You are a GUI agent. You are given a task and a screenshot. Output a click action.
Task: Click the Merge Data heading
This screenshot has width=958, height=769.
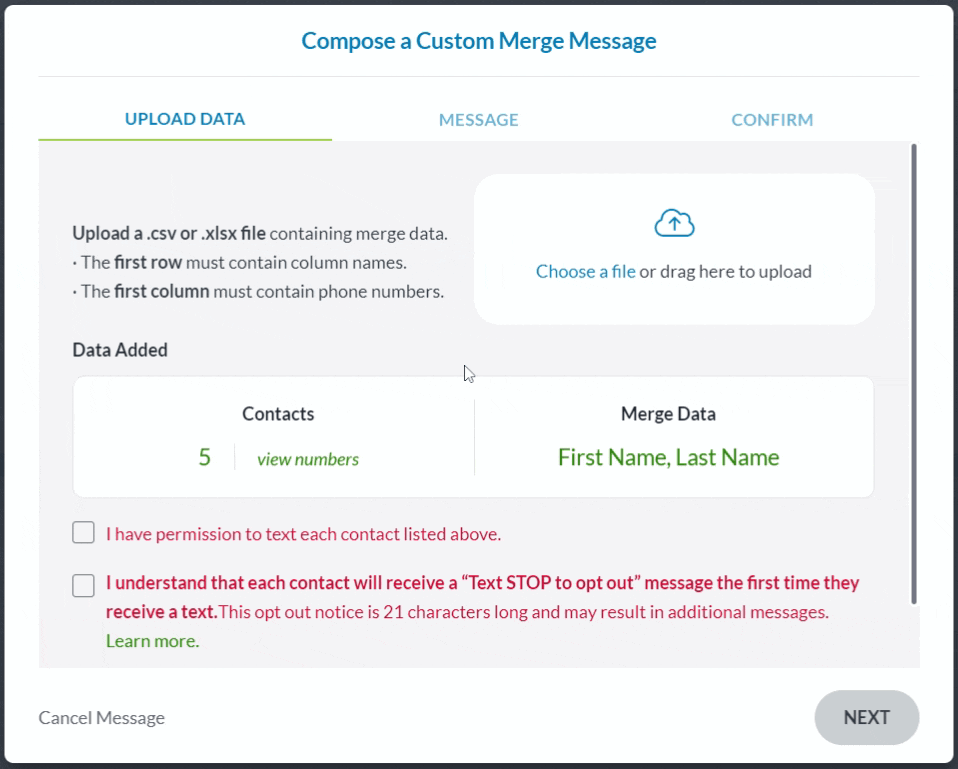point(668,414)
